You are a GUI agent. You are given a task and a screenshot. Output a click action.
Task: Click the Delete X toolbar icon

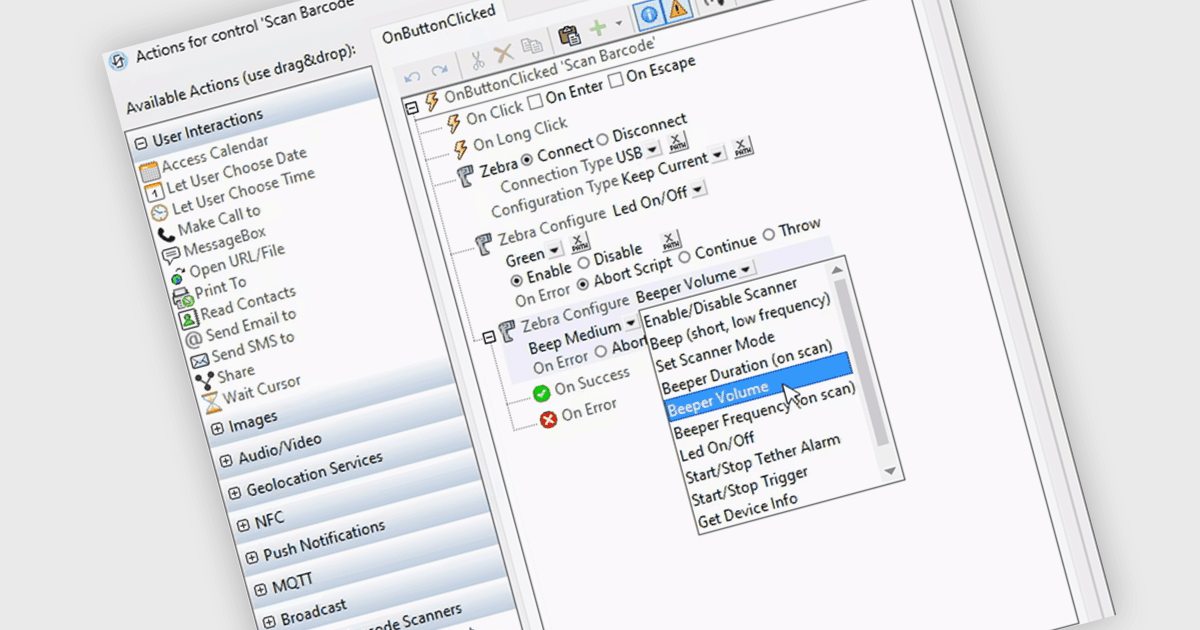(x=504, y=54)
